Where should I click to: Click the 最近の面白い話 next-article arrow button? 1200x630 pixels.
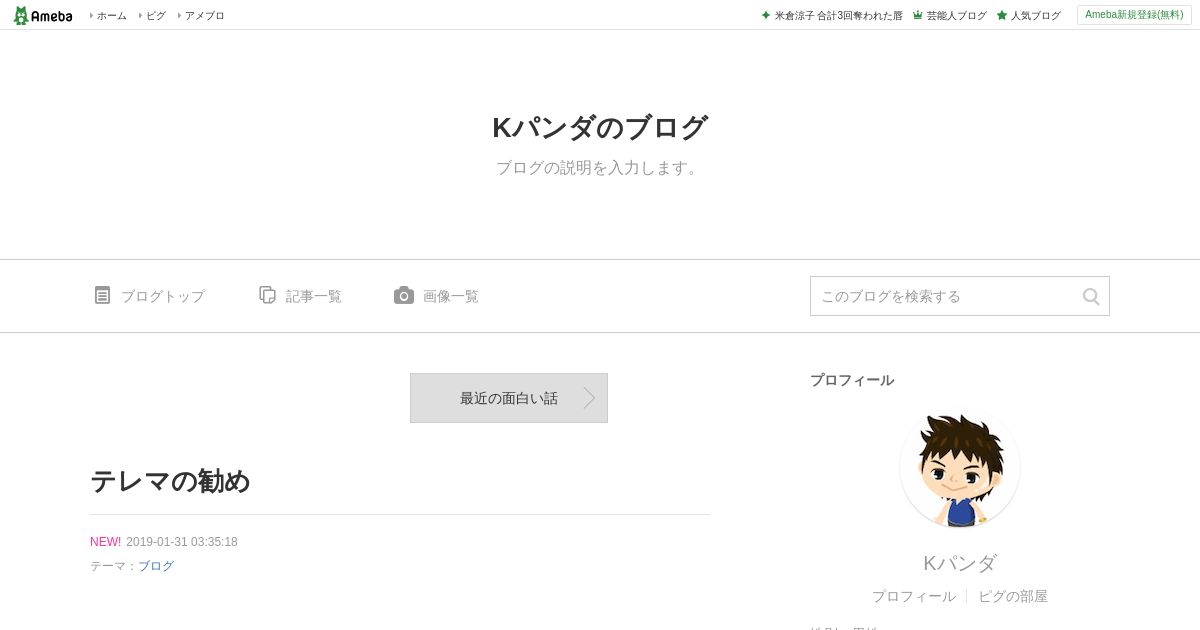click(x=509, y=398)
